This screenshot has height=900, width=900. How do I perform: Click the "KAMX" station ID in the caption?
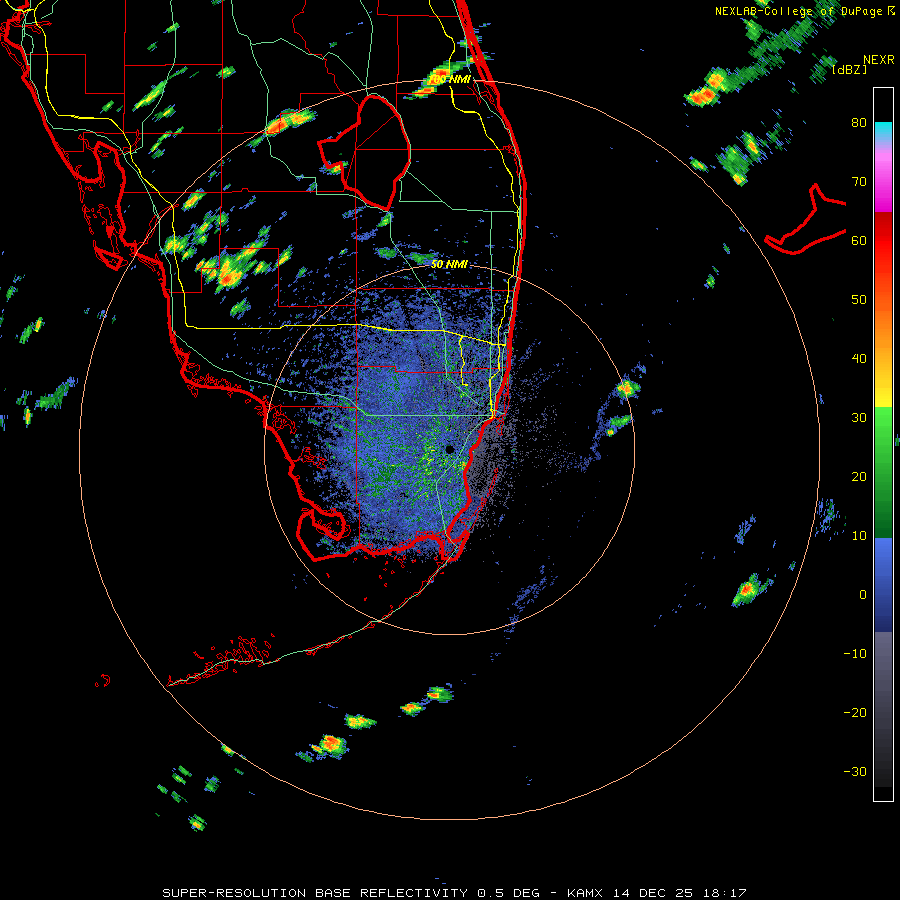(x=585, y=893)
